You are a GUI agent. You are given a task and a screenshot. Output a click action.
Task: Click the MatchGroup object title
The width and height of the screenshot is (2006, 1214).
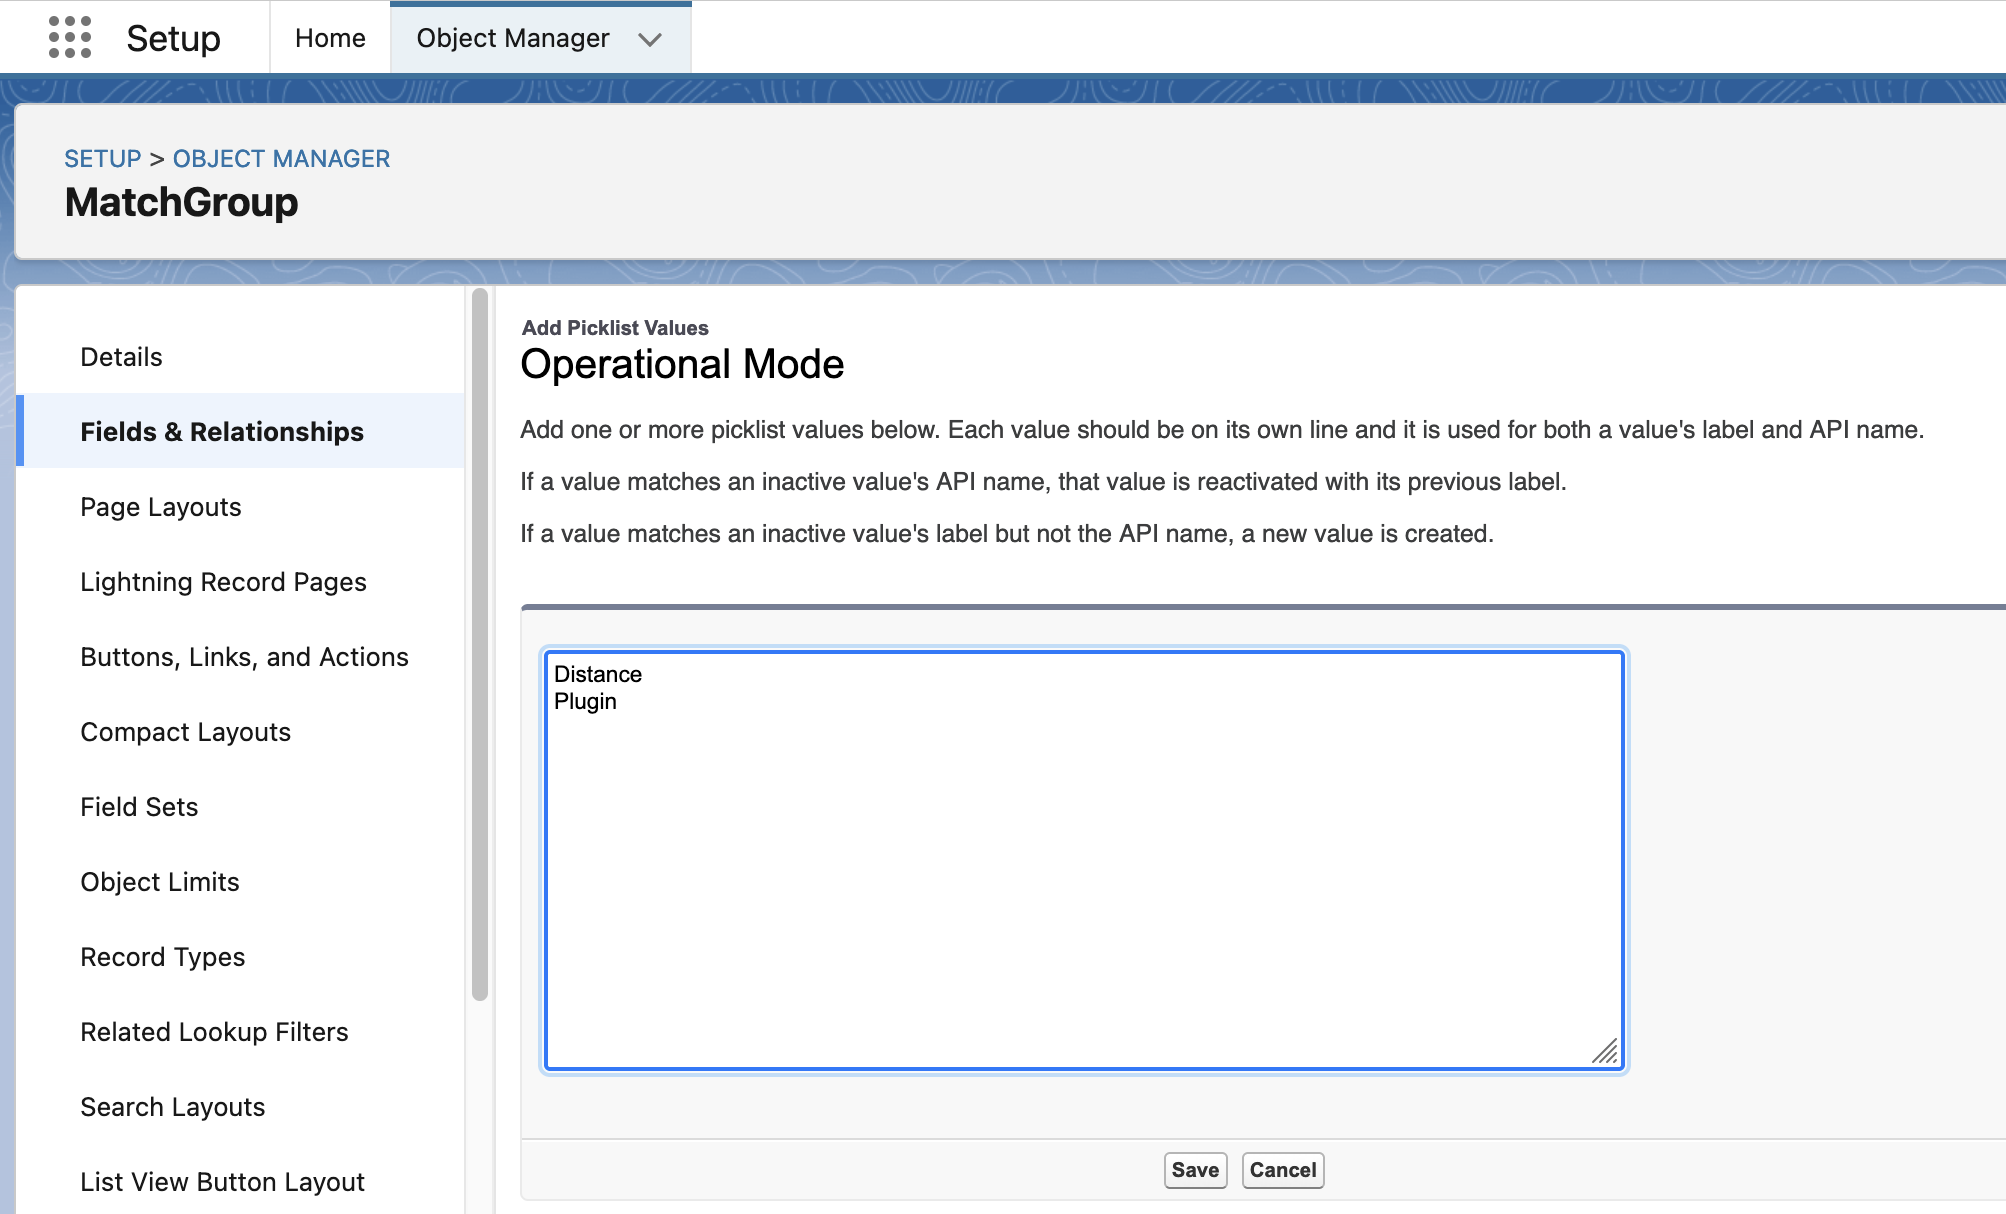click(181, 202)
